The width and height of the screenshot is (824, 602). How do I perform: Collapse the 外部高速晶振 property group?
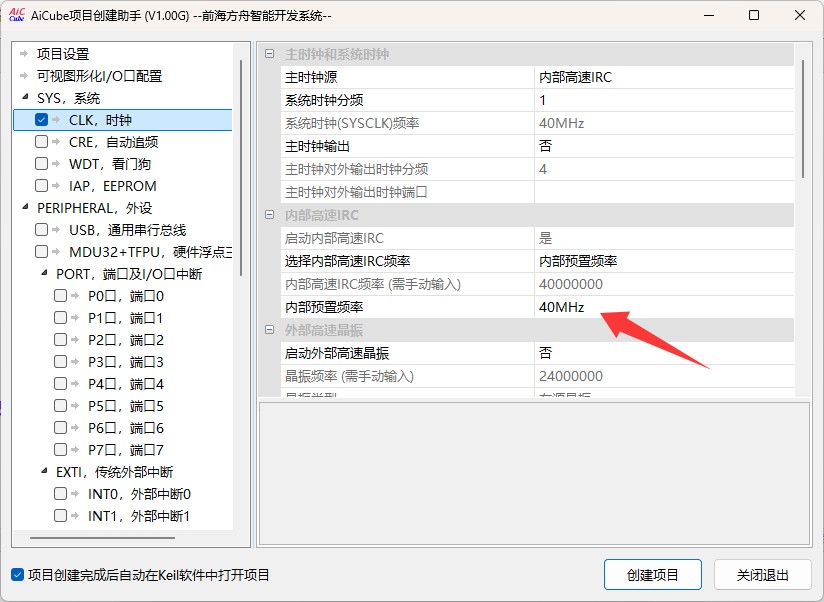(270, 330)
